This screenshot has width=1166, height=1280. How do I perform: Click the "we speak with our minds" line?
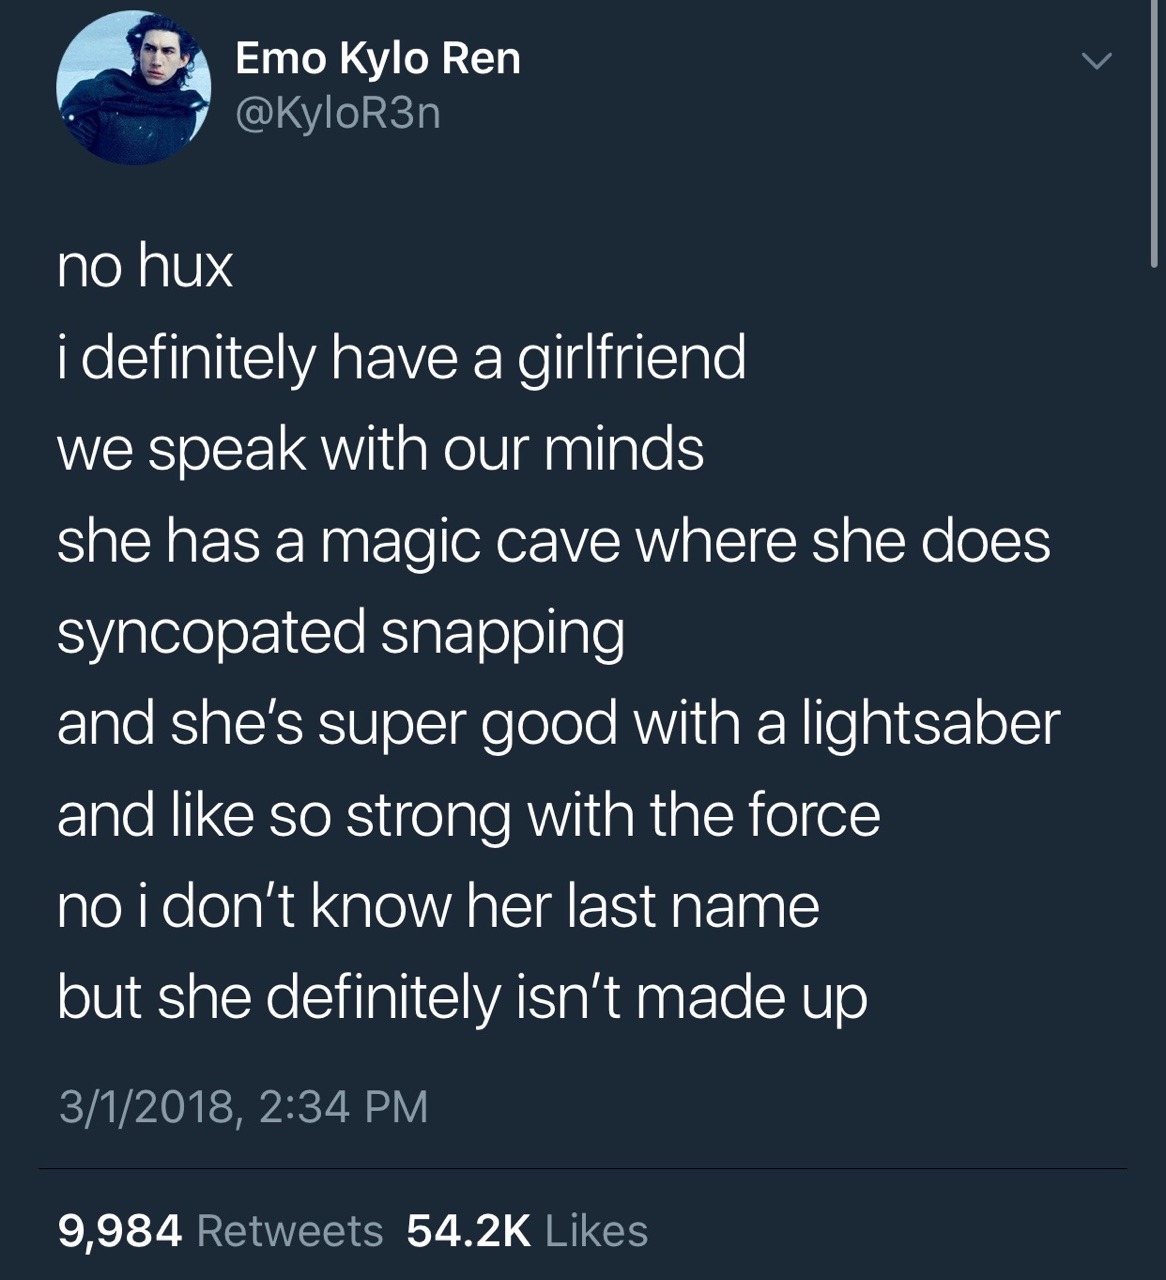pos(380,449)
